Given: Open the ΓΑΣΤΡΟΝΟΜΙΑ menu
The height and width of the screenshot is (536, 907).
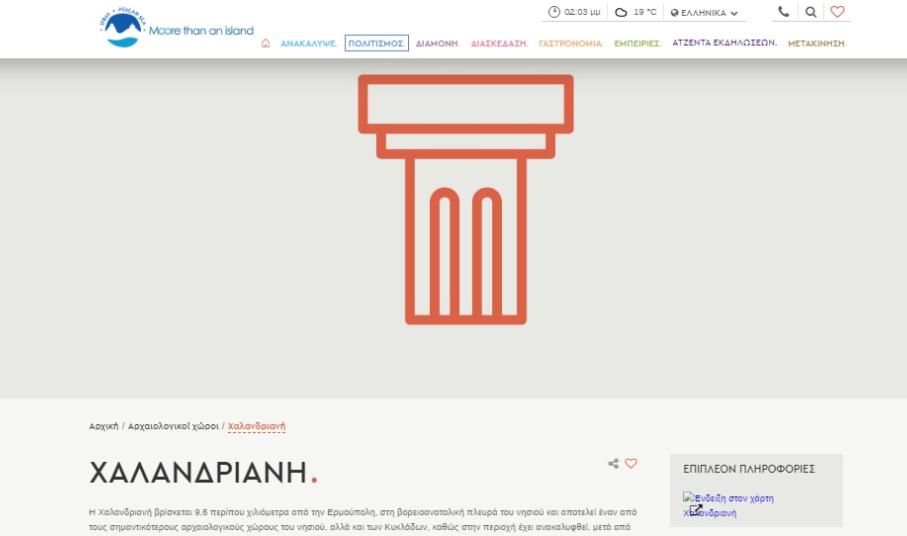Looking at the screenshot, I should point(570,43).
